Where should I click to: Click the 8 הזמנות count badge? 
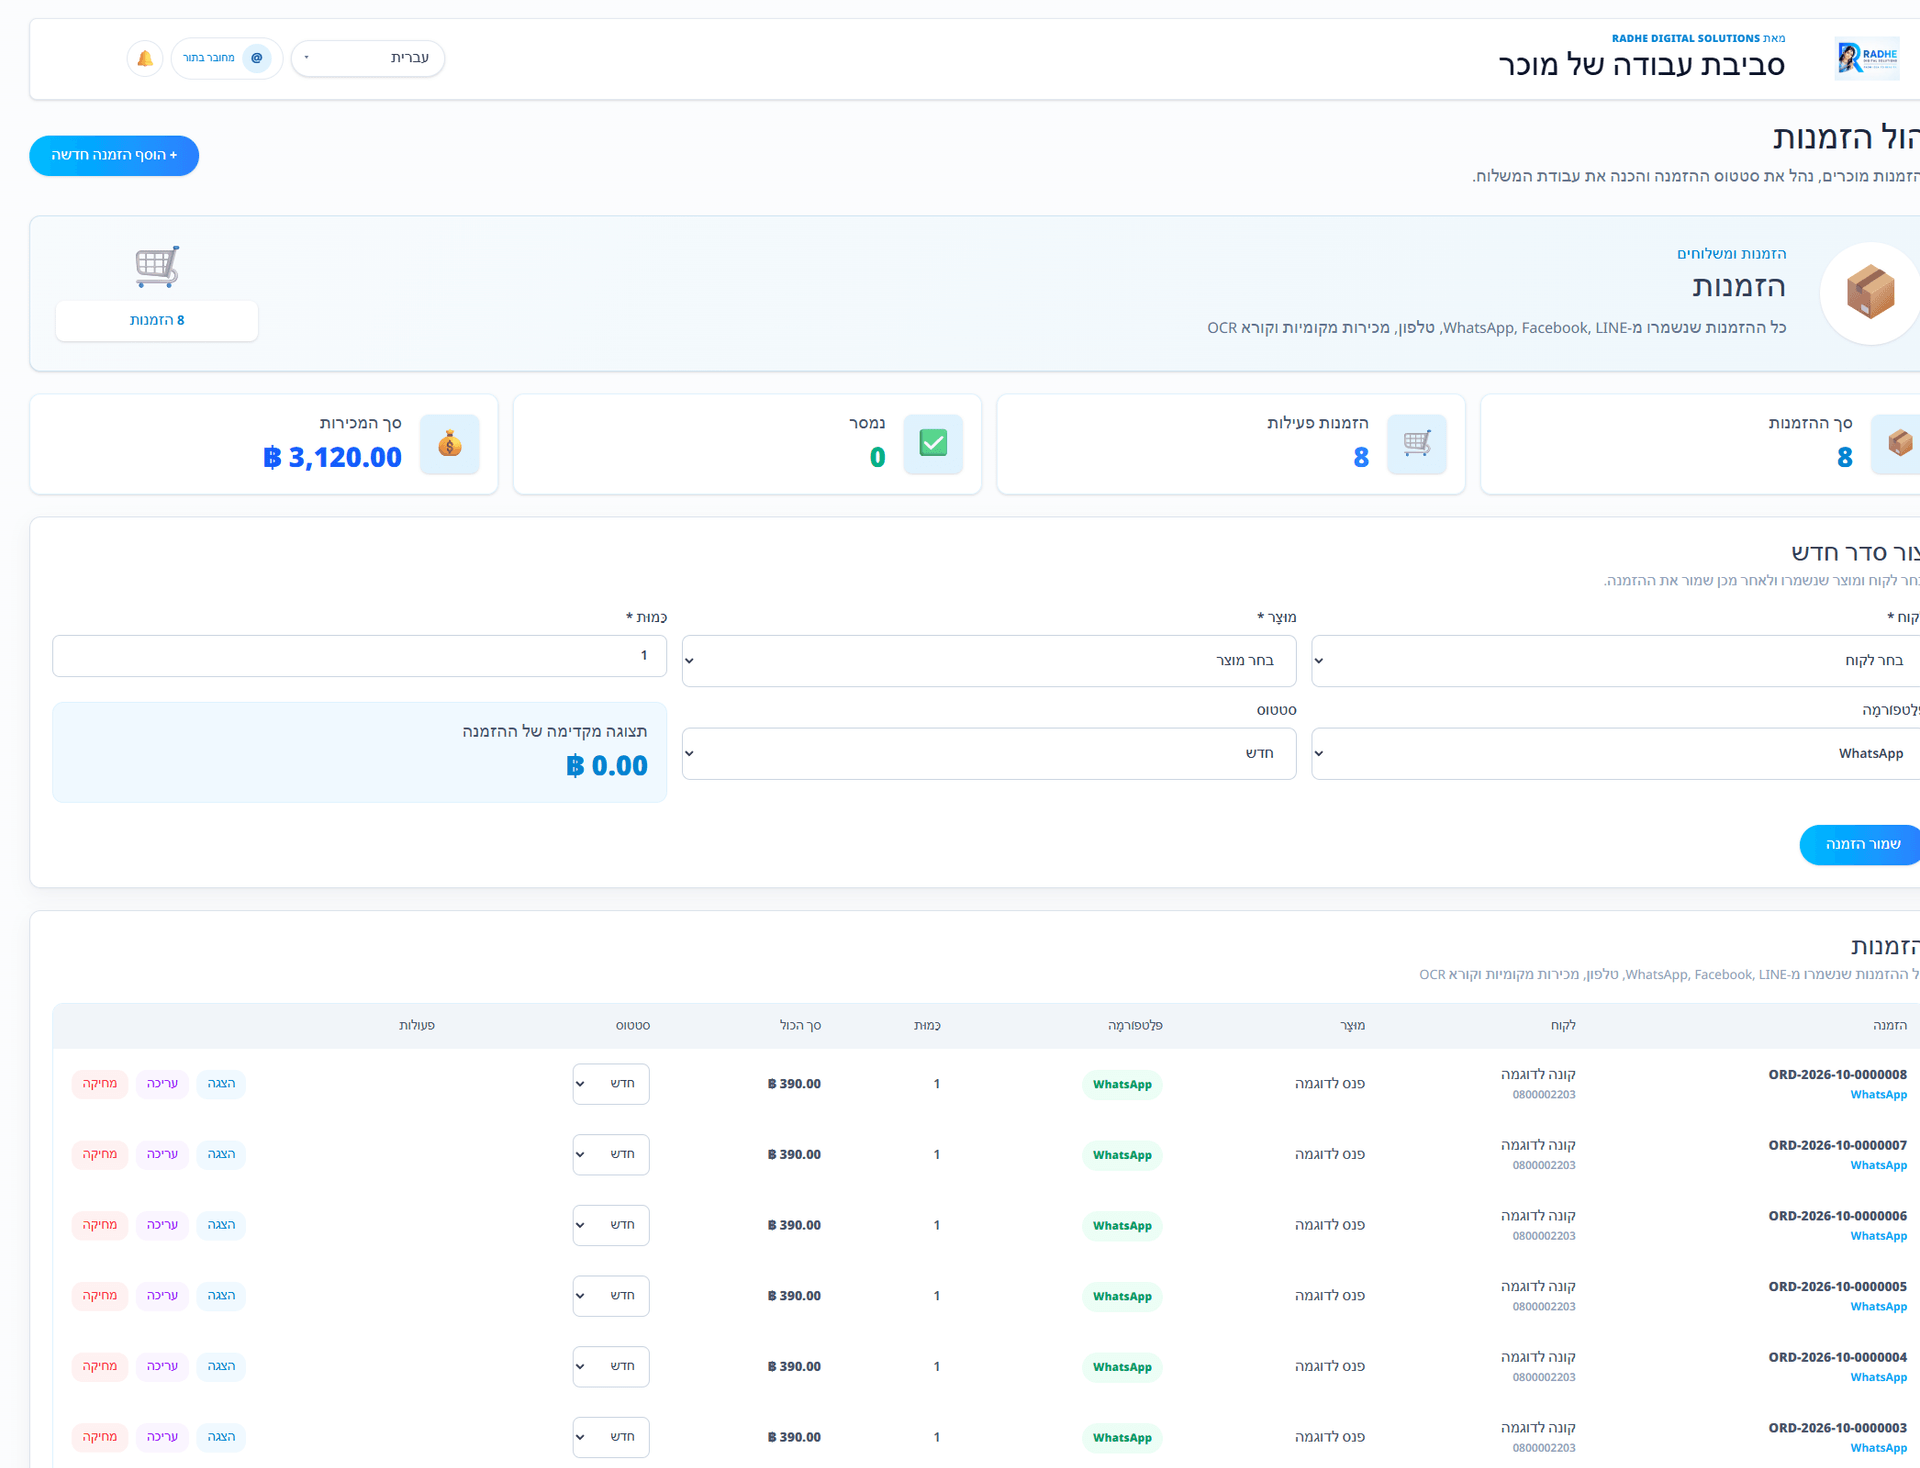(x=157, y=321)
